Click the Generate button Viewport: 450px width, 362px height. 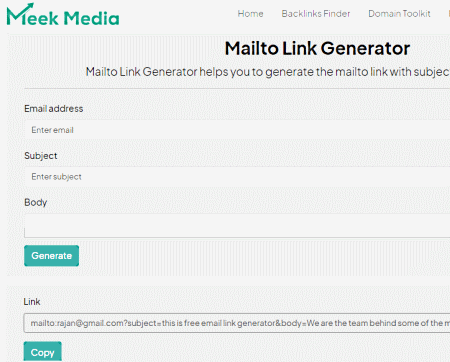tap(52, 256)
